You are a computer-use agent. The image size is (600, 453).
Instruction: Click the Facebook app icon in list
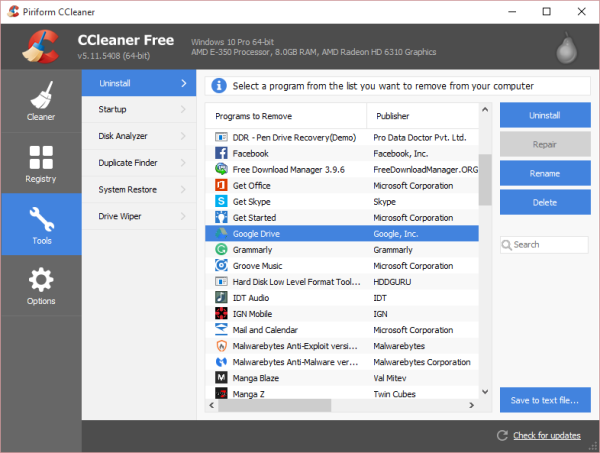221,153
